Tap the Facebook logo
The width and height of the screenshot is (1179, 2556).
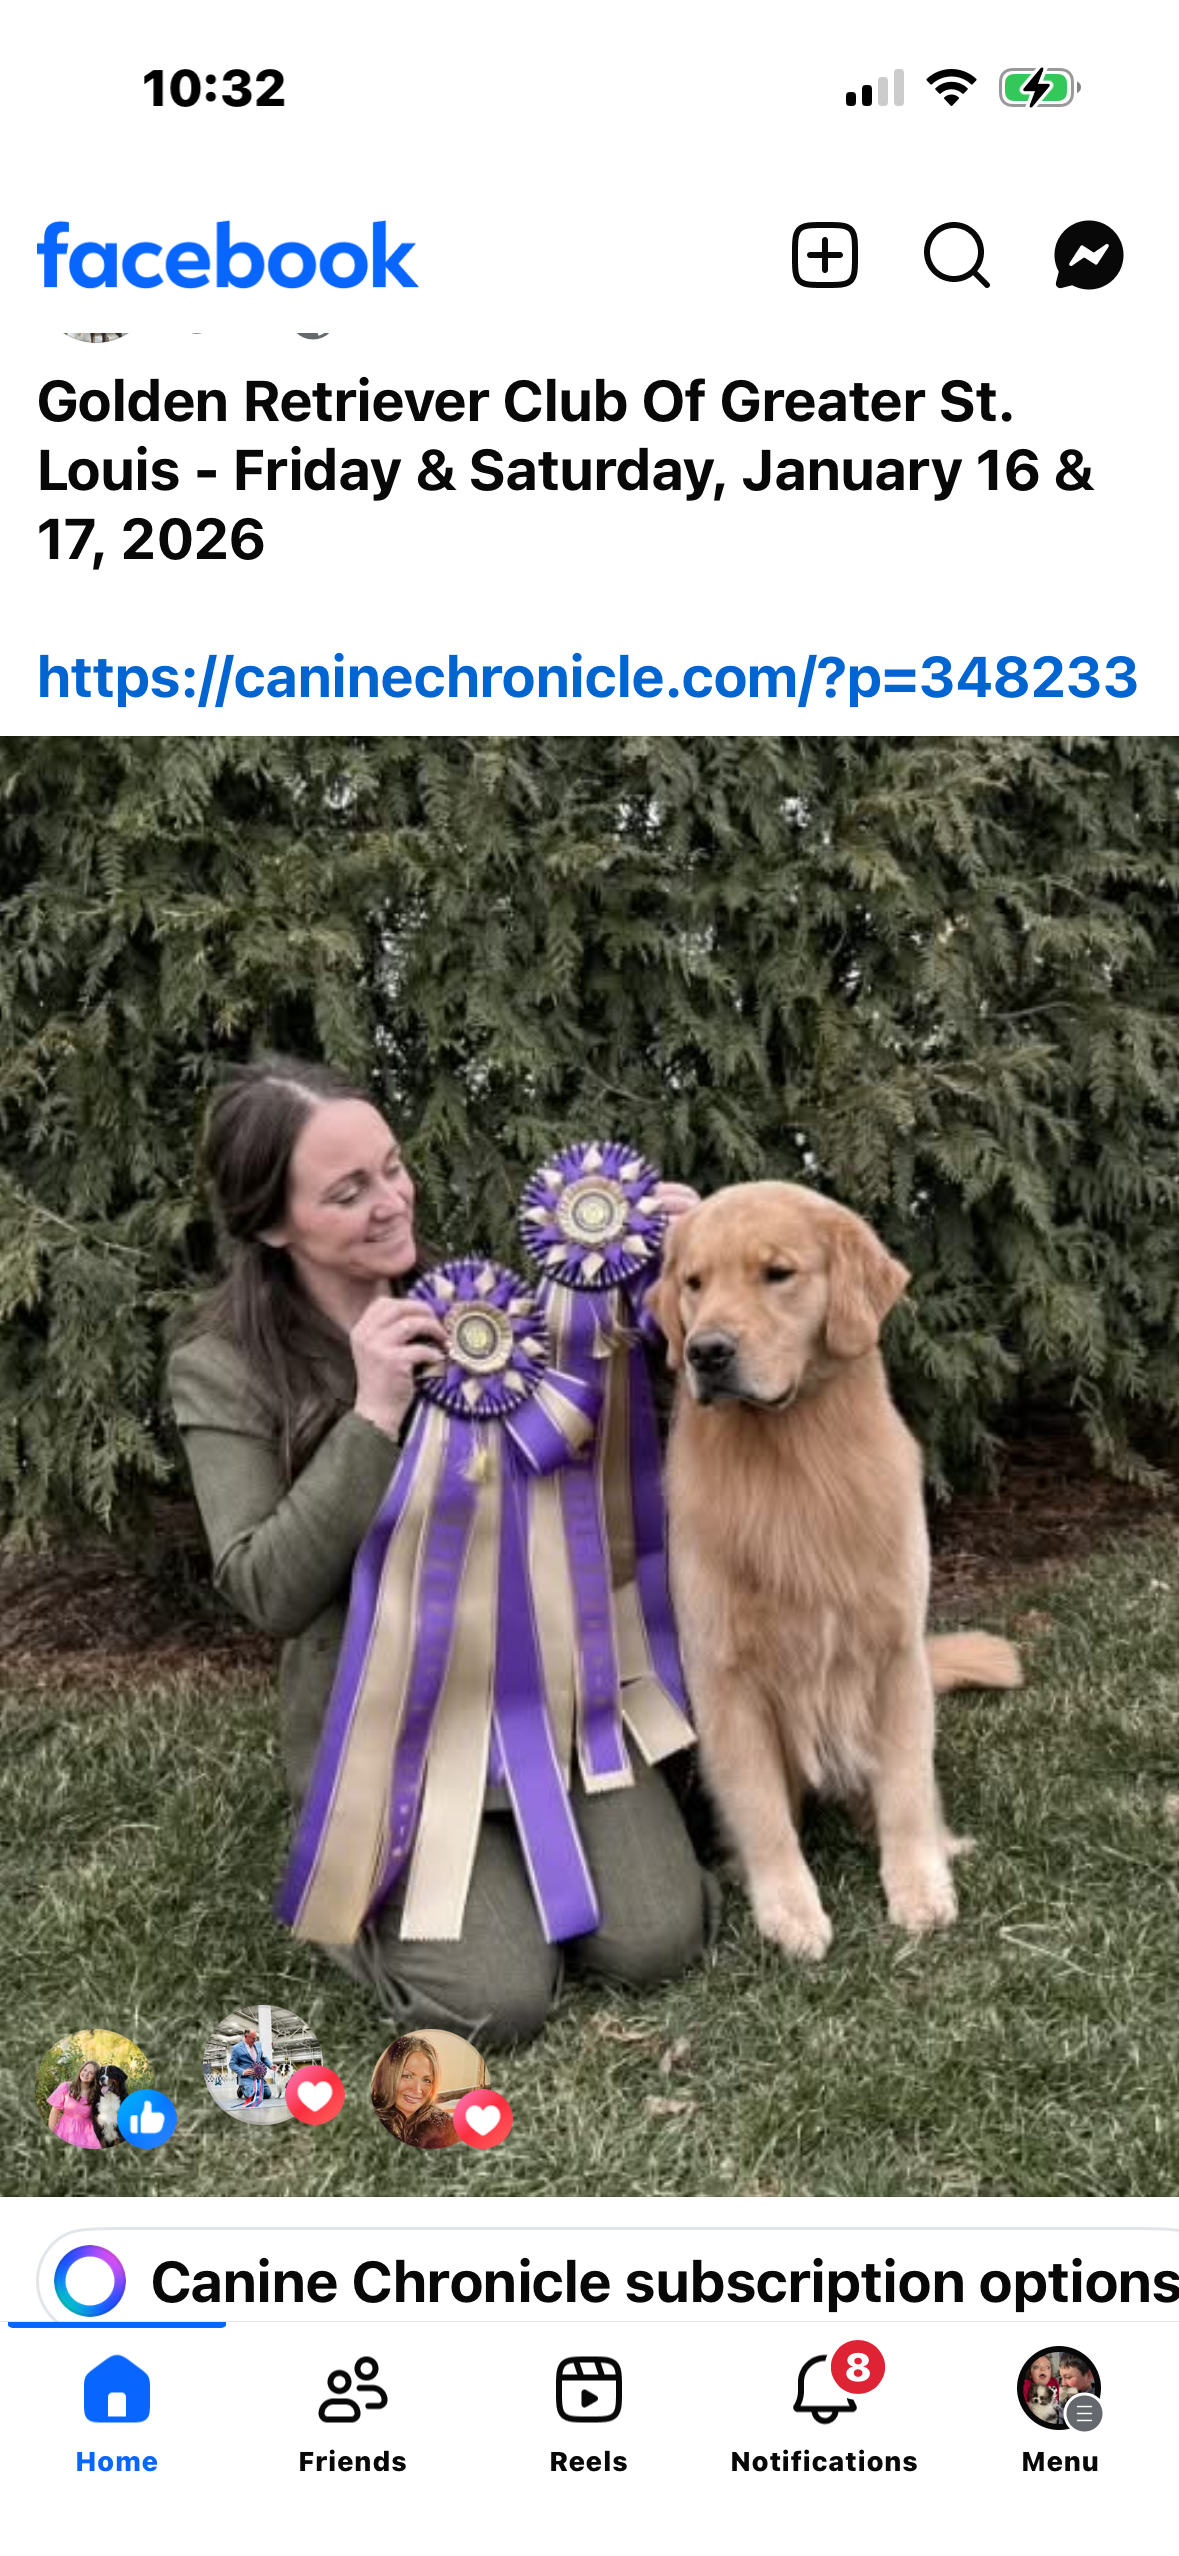(227, 256)
